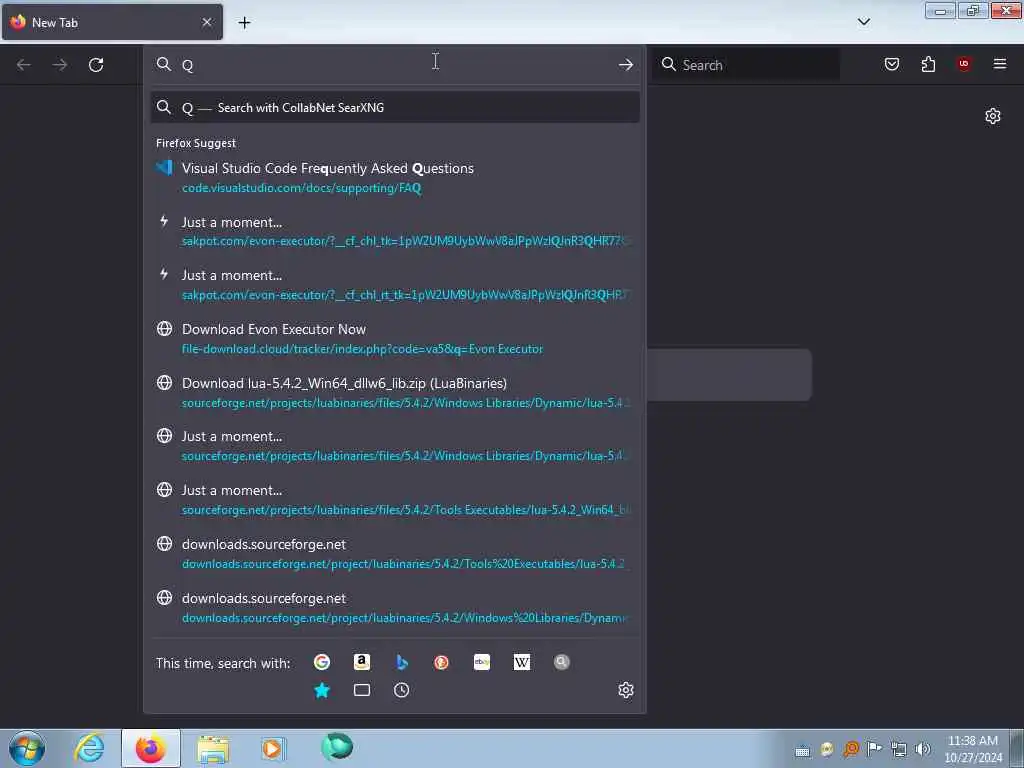Open a new tab with plus button
Screen dimensions: 1024x768
pos(244,23)
